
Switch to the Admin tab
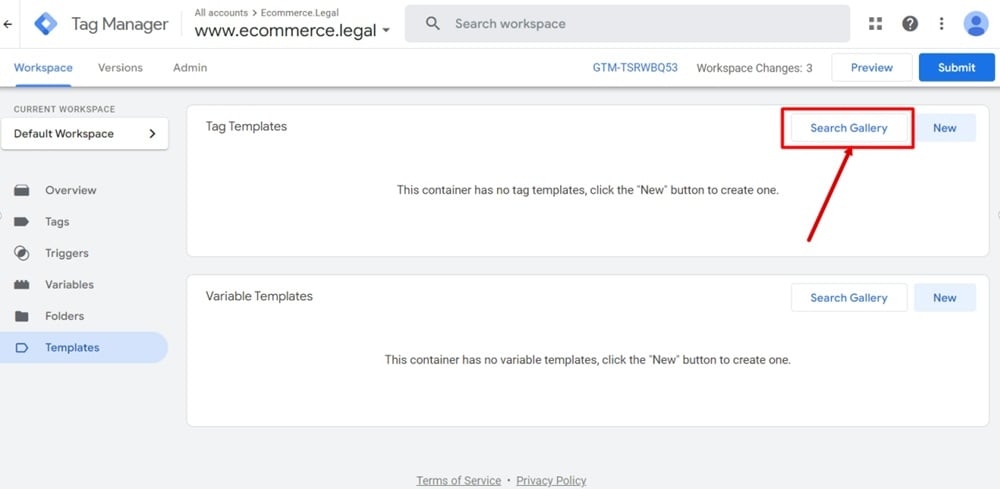[190, 68]
